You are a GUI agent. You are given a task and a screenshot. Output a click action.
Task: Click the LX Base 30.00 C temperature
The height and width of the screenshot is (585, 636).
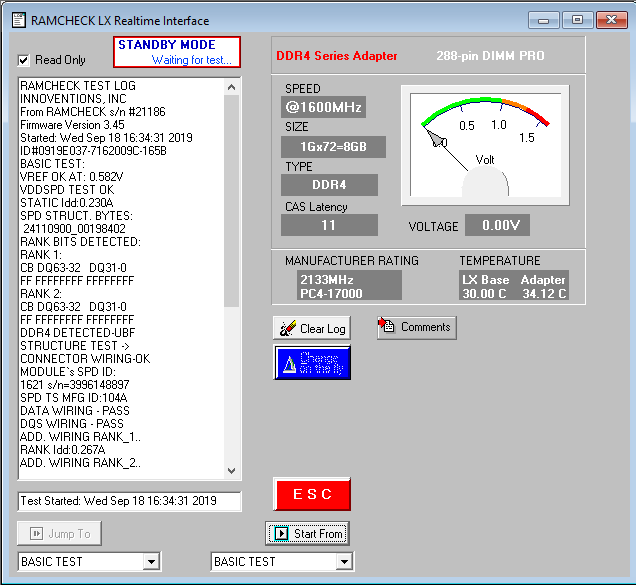tap(485, 286)
